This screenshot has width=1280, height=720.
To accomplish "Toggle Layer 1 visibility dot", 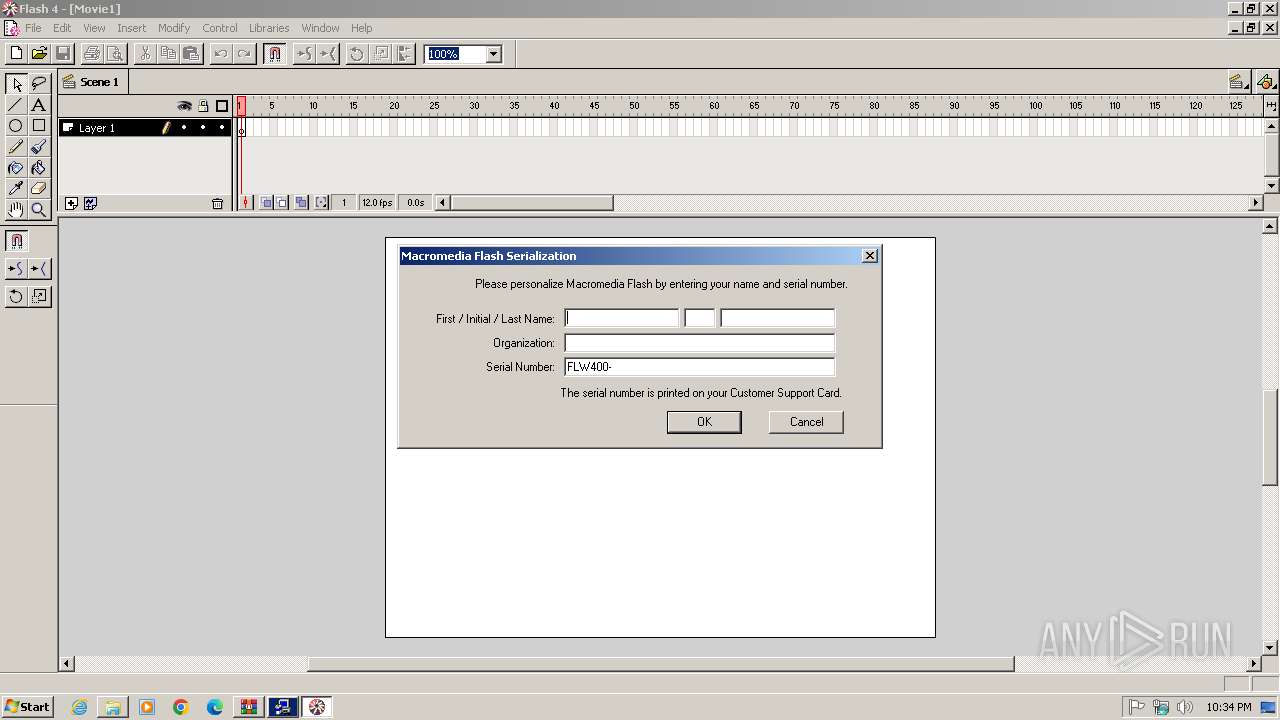I will (x=184, y=127).
